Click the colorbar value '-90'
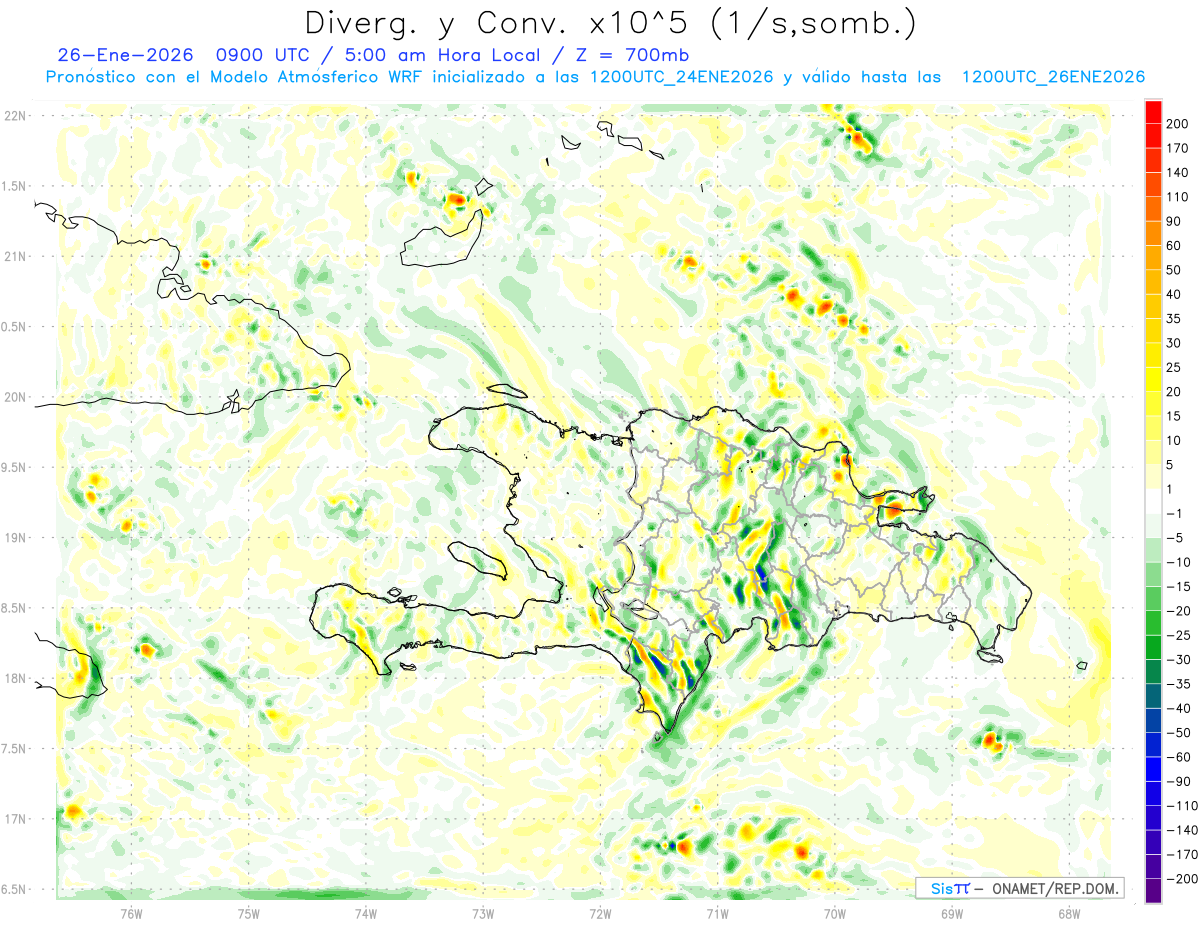Image resolution: width=1200 pixels, height=927 pixels. [x=1178, y=781]
